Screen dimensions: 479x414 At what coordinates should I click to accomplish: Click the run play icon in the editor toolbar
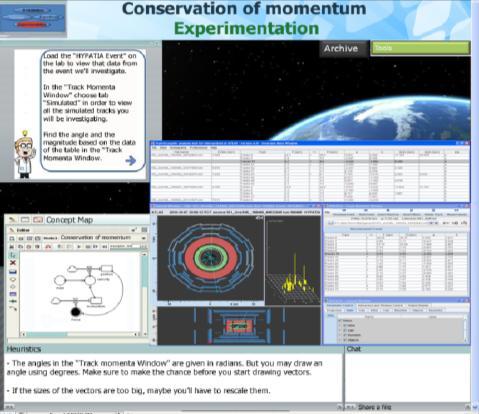click(79, 247)
